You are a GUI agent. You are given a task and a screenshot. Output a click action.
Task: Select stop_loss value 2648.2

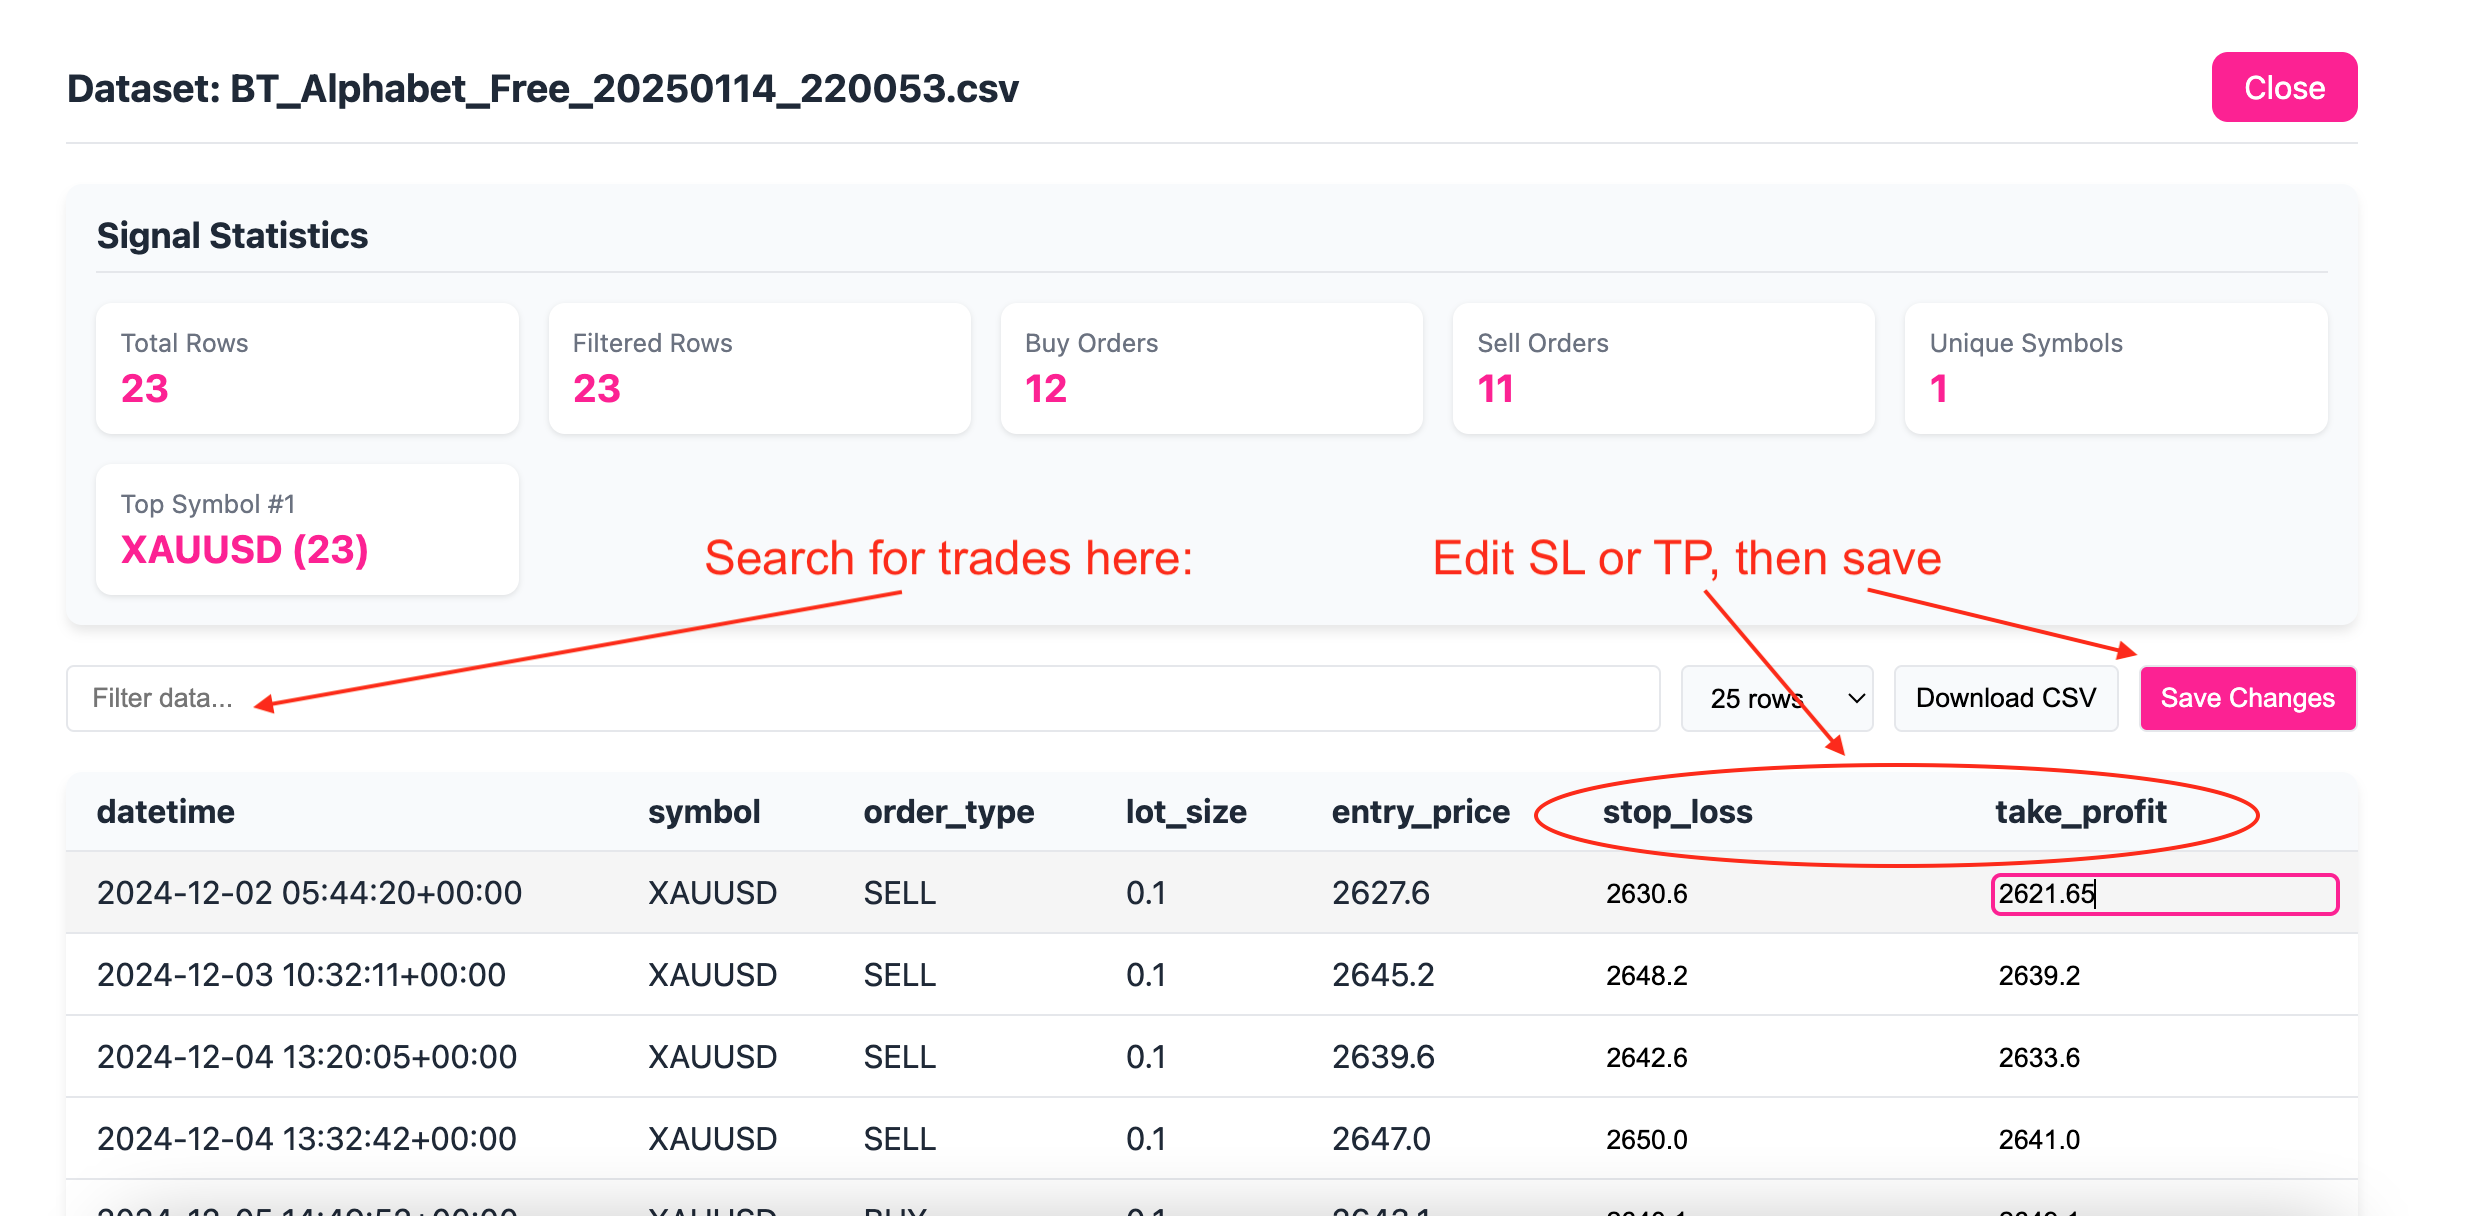pos(1647,976)
